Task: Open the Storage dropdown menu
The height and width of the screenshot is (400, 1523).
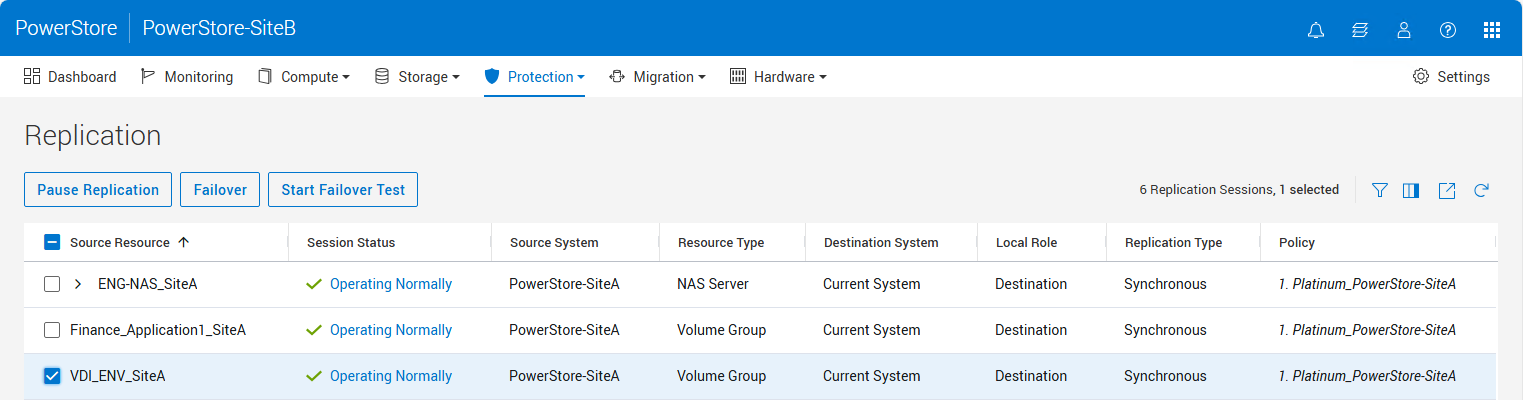Action: tap(417, 77)
